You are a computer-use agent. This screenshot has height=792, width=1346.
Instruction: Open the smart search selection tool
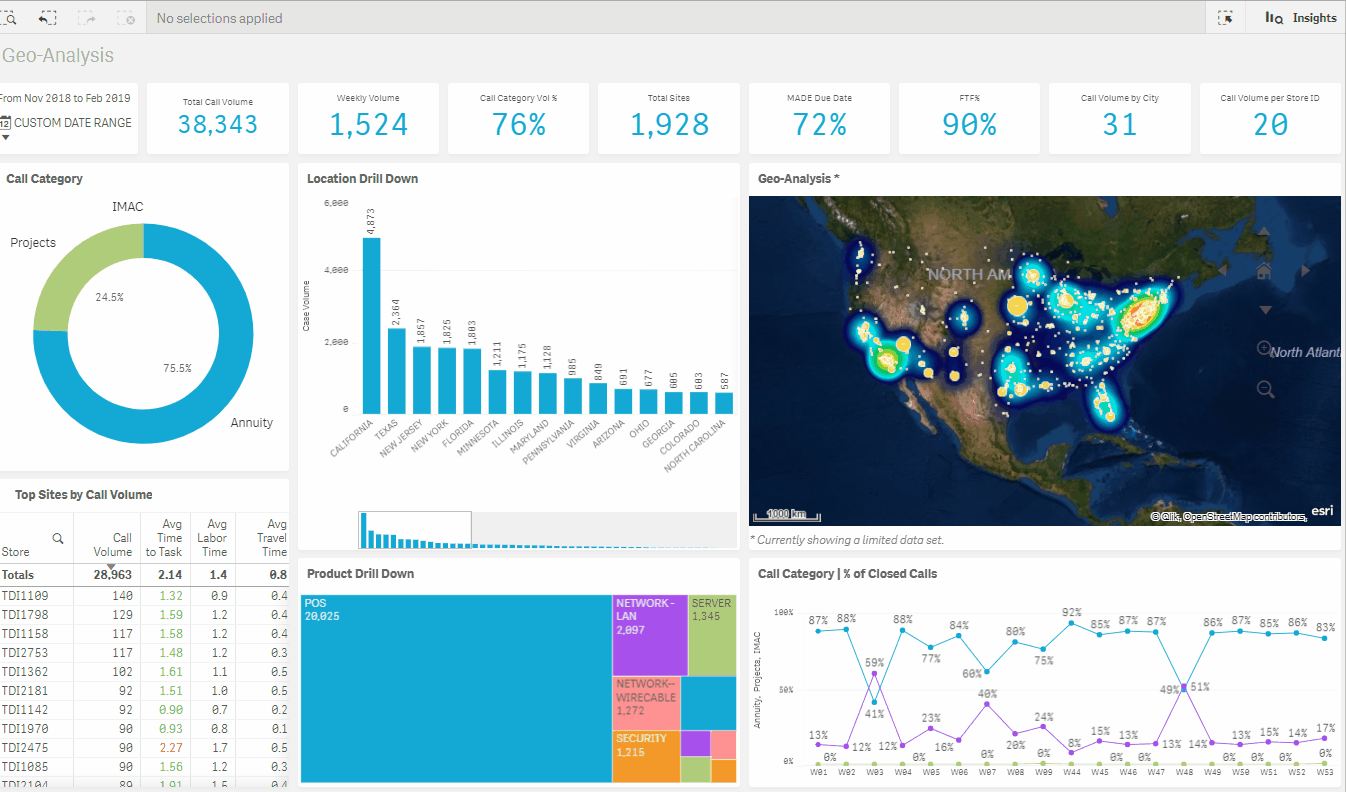tap(8, 18)
